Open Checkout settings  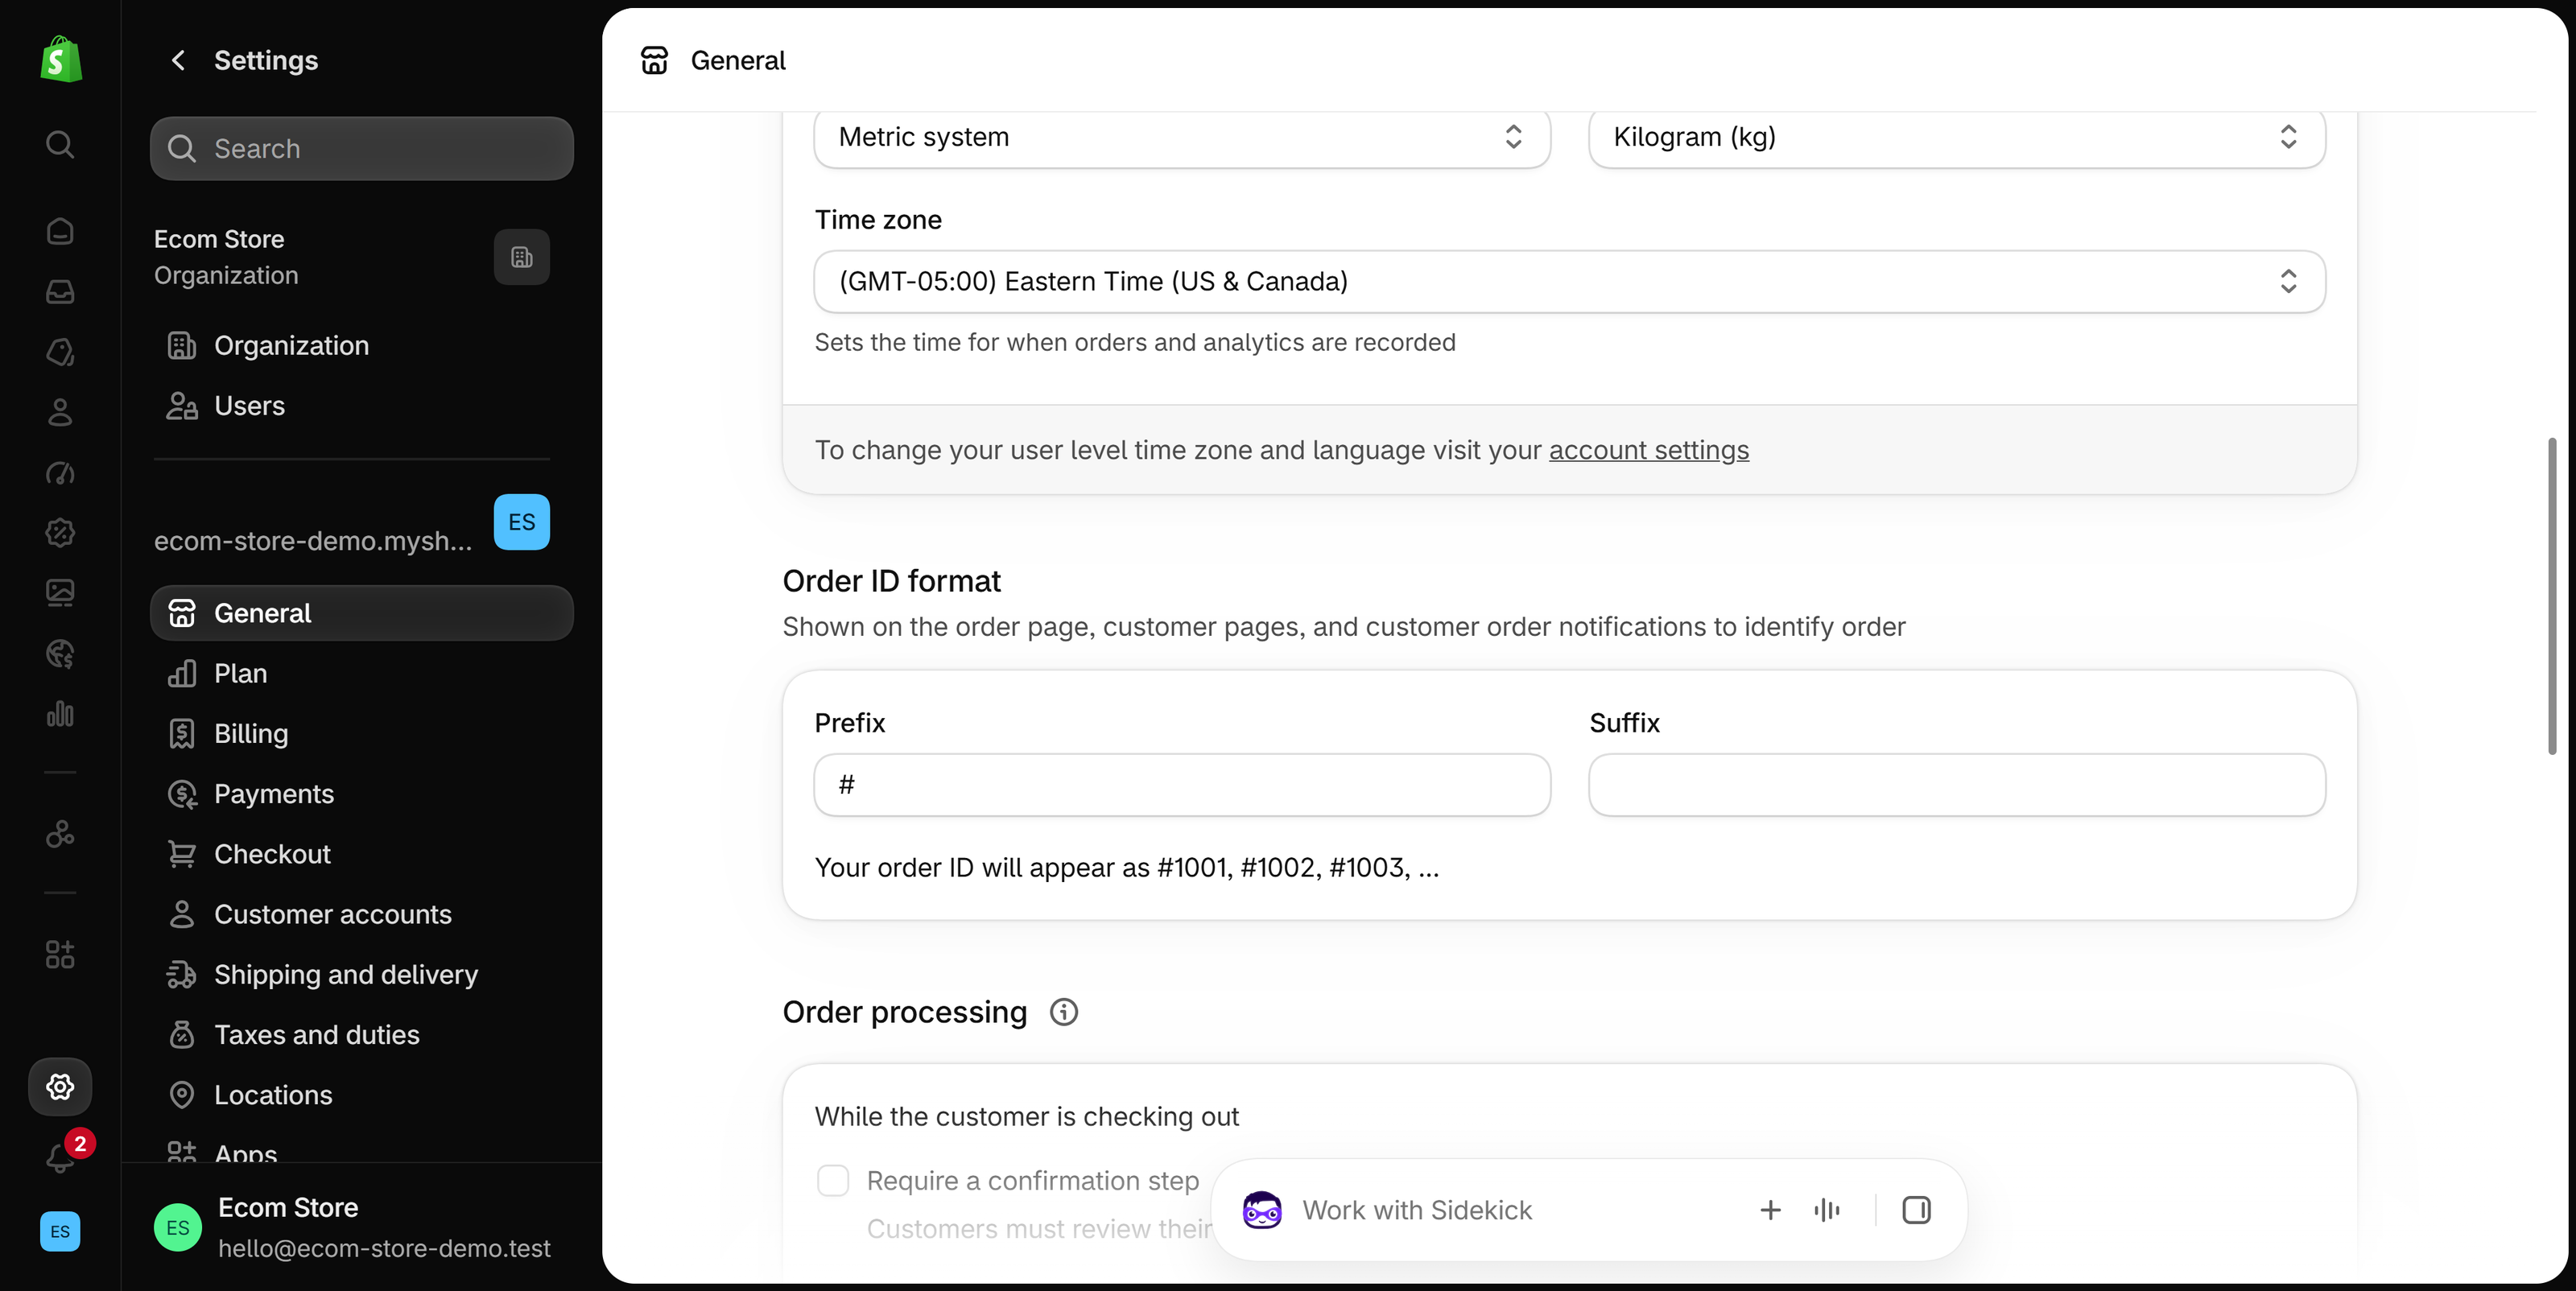pyautogui.click(x=362, y=854)
